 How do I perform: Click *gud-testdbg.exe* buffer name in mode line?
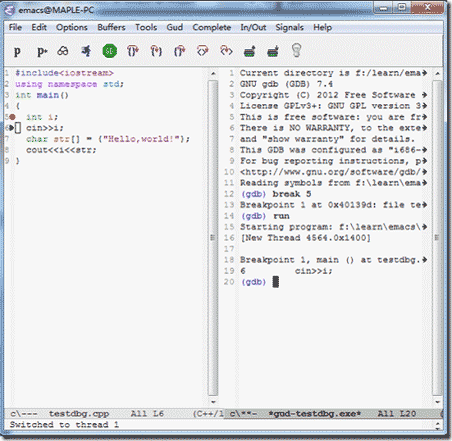tap(315, 414)
